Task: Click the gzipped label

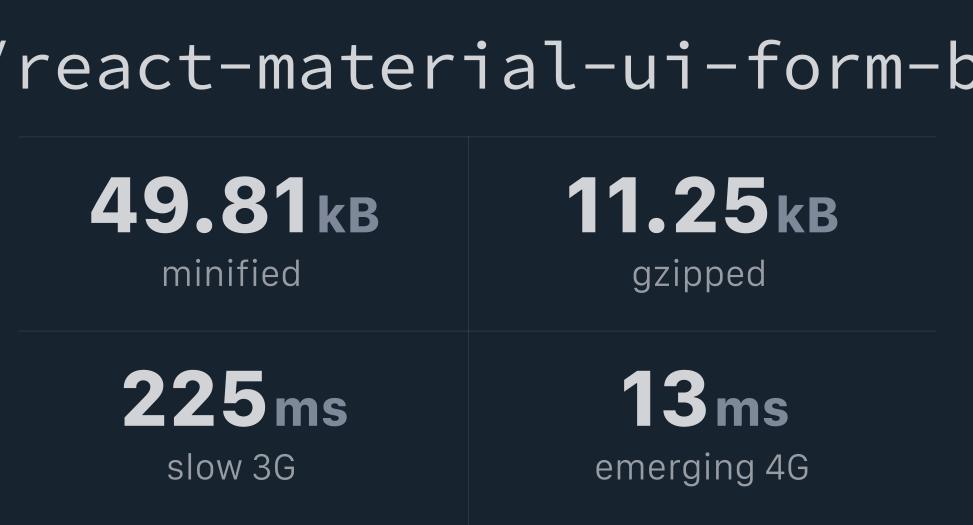Action: [699, 276]
